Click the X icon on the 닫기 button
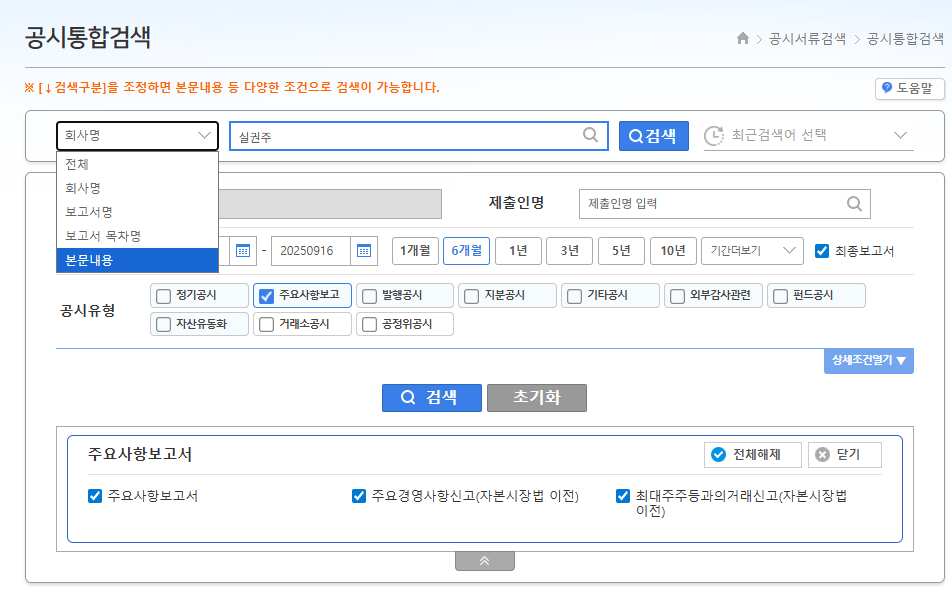This screenshot has height=594, width=952. click(823, 455)
